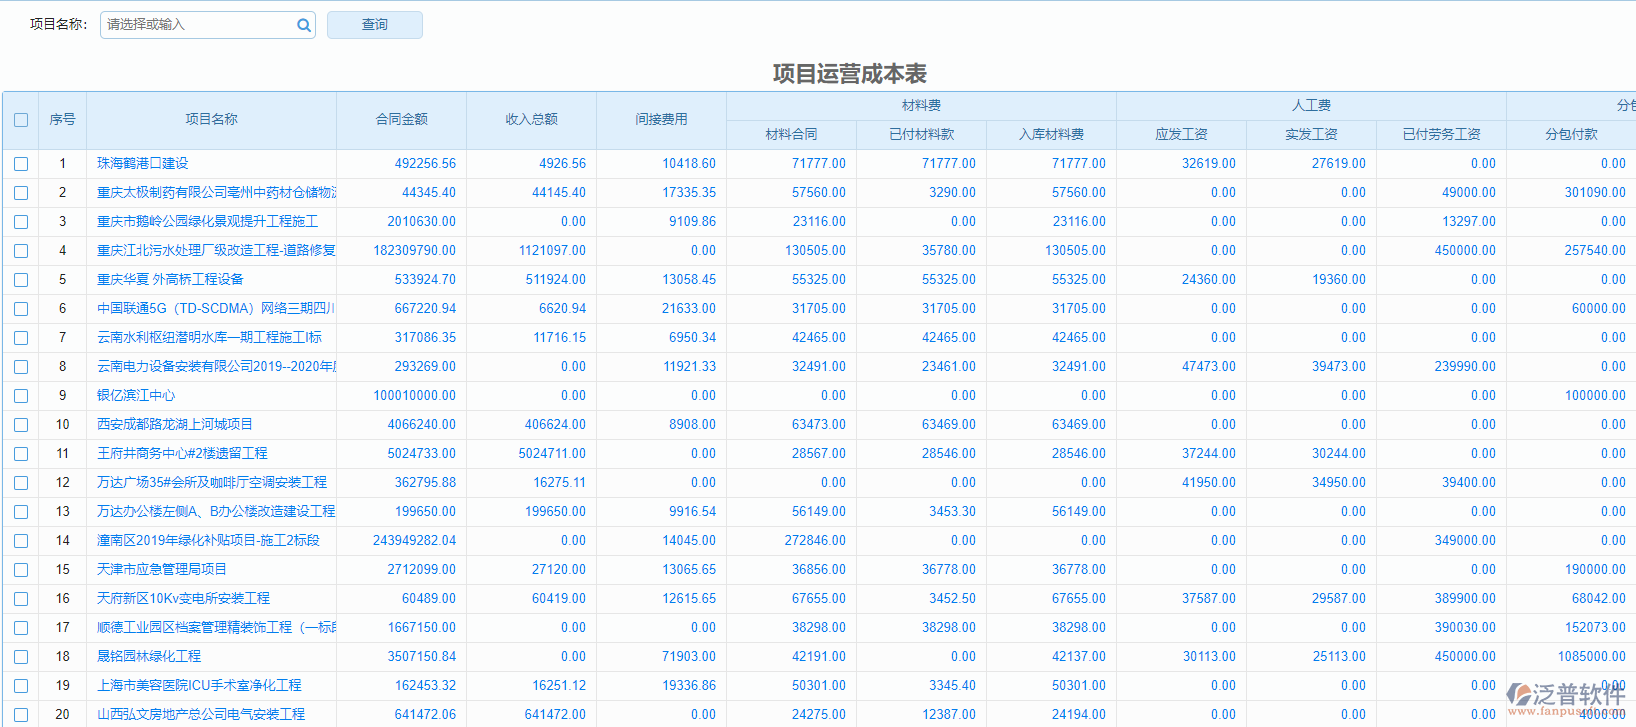1636x727 pixels.
Task: Click the 已付劳务工资 column header
Action: pos(1441,134)
